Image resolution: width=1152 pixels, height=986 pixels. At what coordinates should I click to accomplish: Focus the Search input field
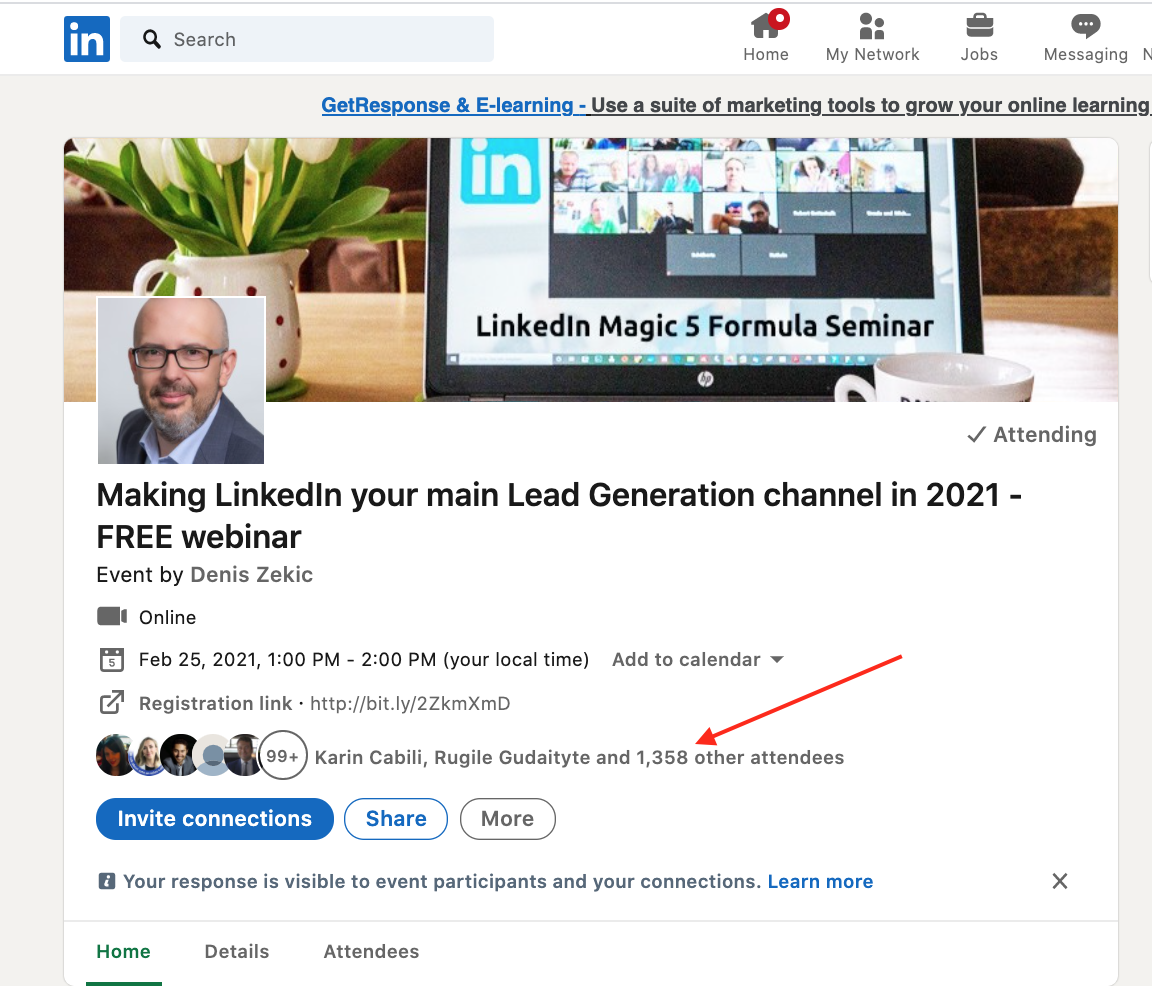click(306, 39)
